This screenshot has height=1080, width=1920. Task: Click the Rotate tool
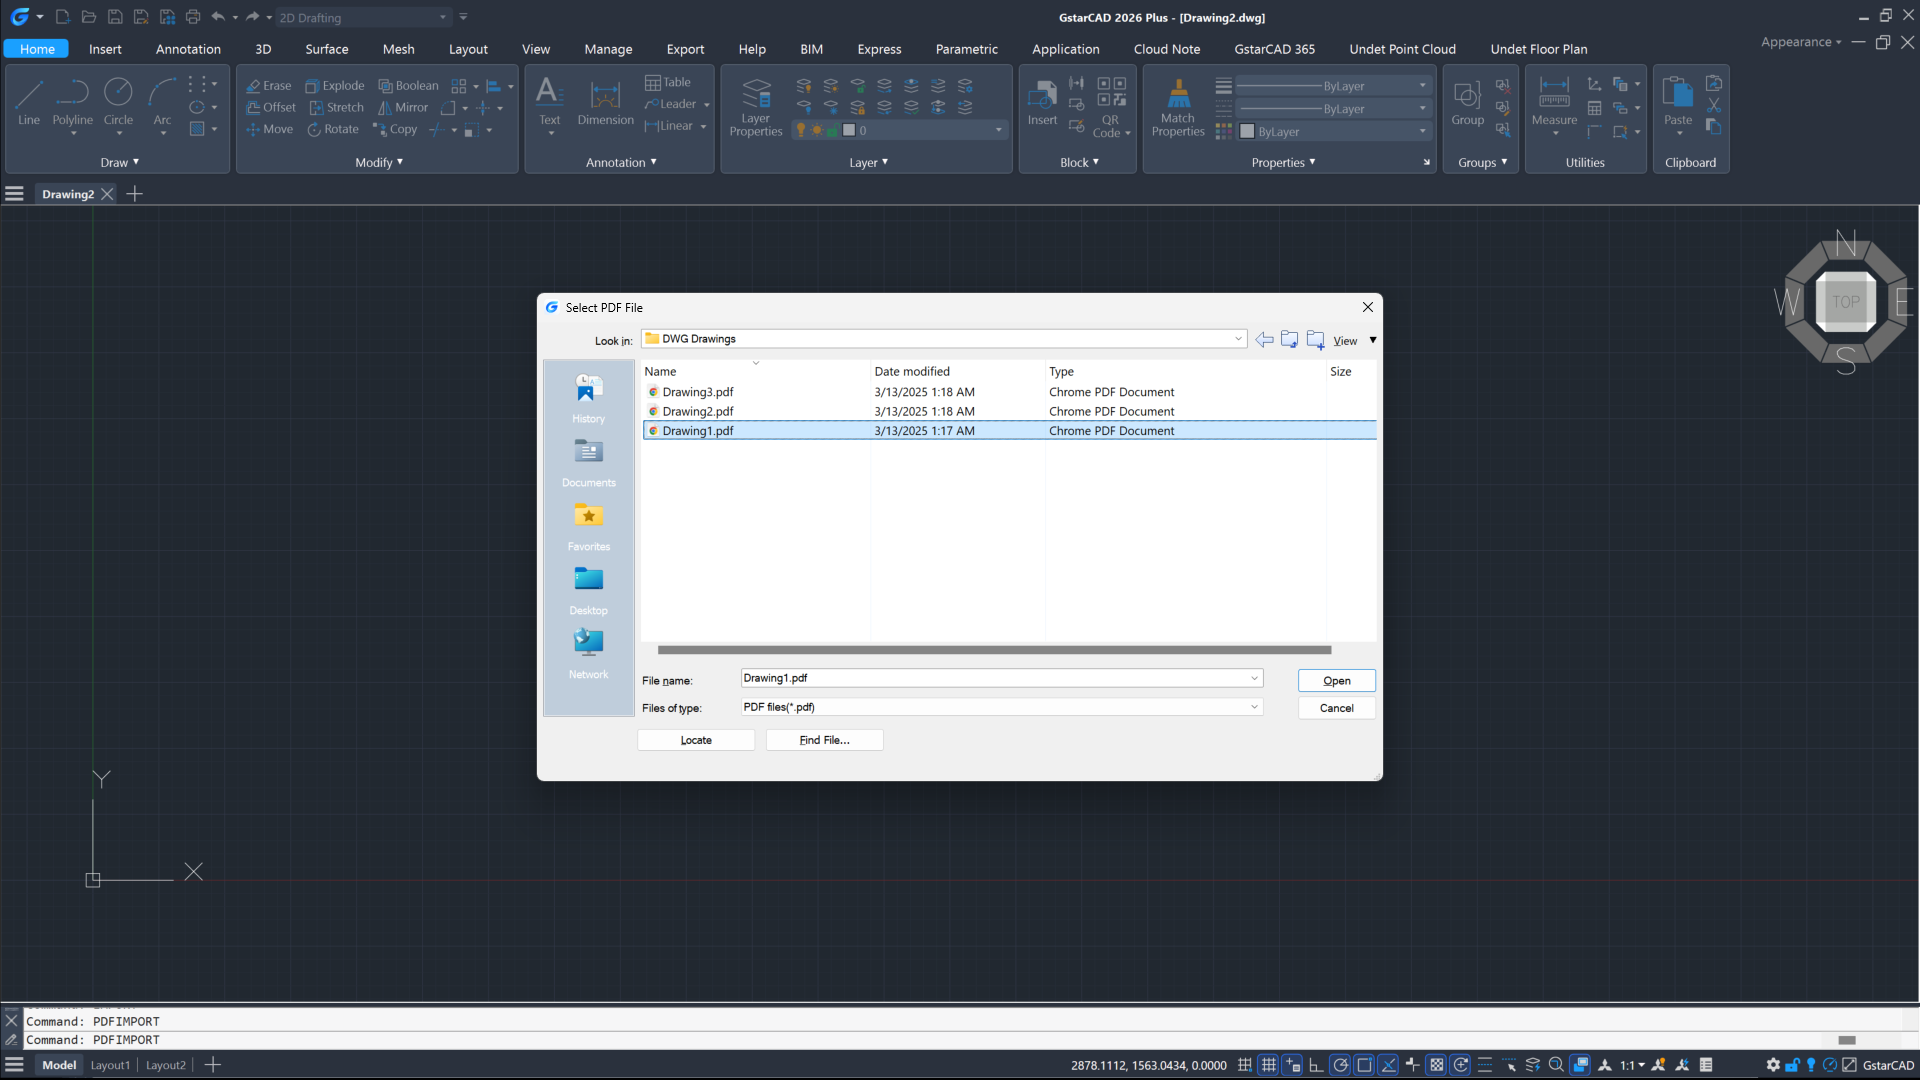(333, 130)
